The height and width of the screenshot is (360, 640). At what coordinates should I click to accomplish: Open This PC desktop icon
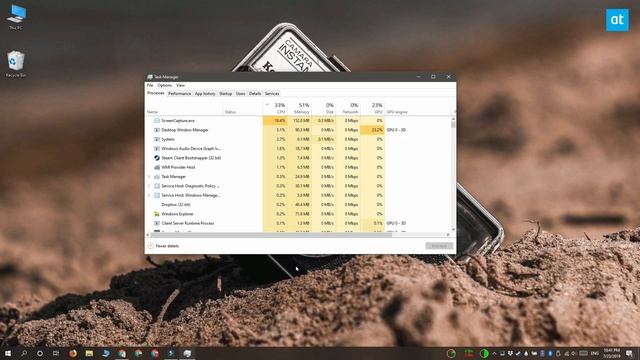point(16,17)
